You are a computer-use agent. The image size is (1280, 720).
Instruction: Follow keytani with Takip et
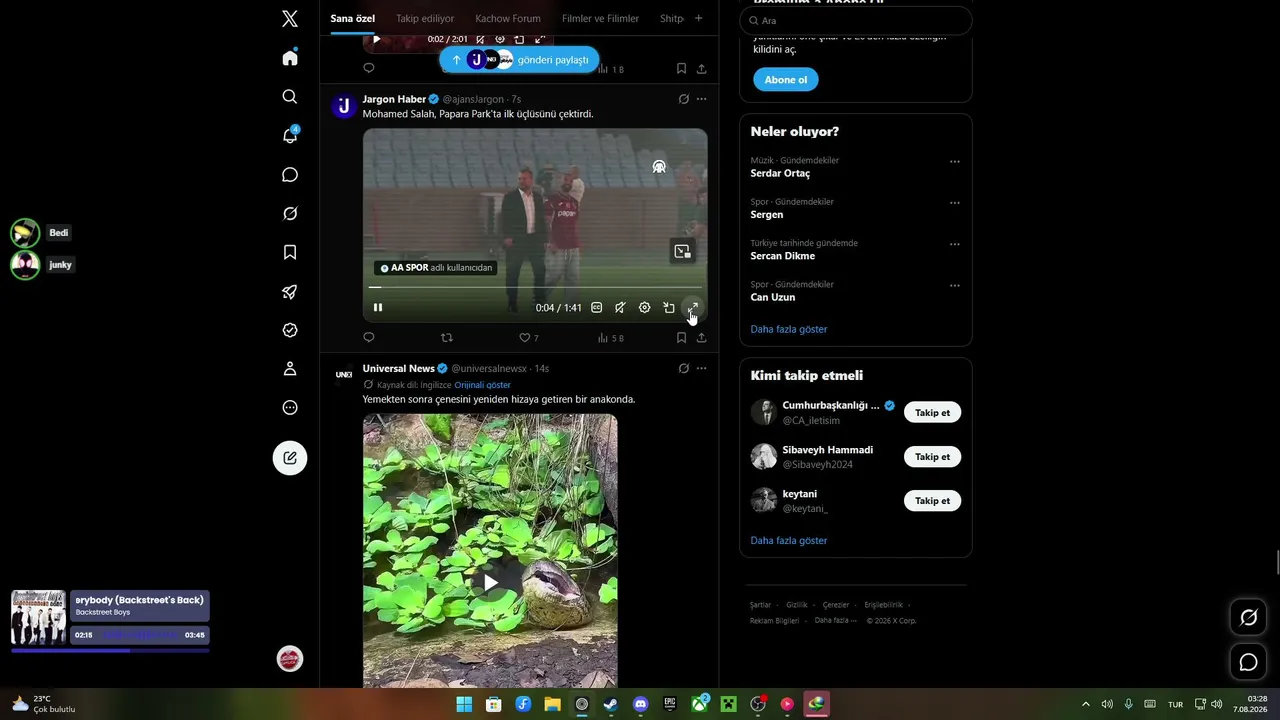(x=932, y=501)
